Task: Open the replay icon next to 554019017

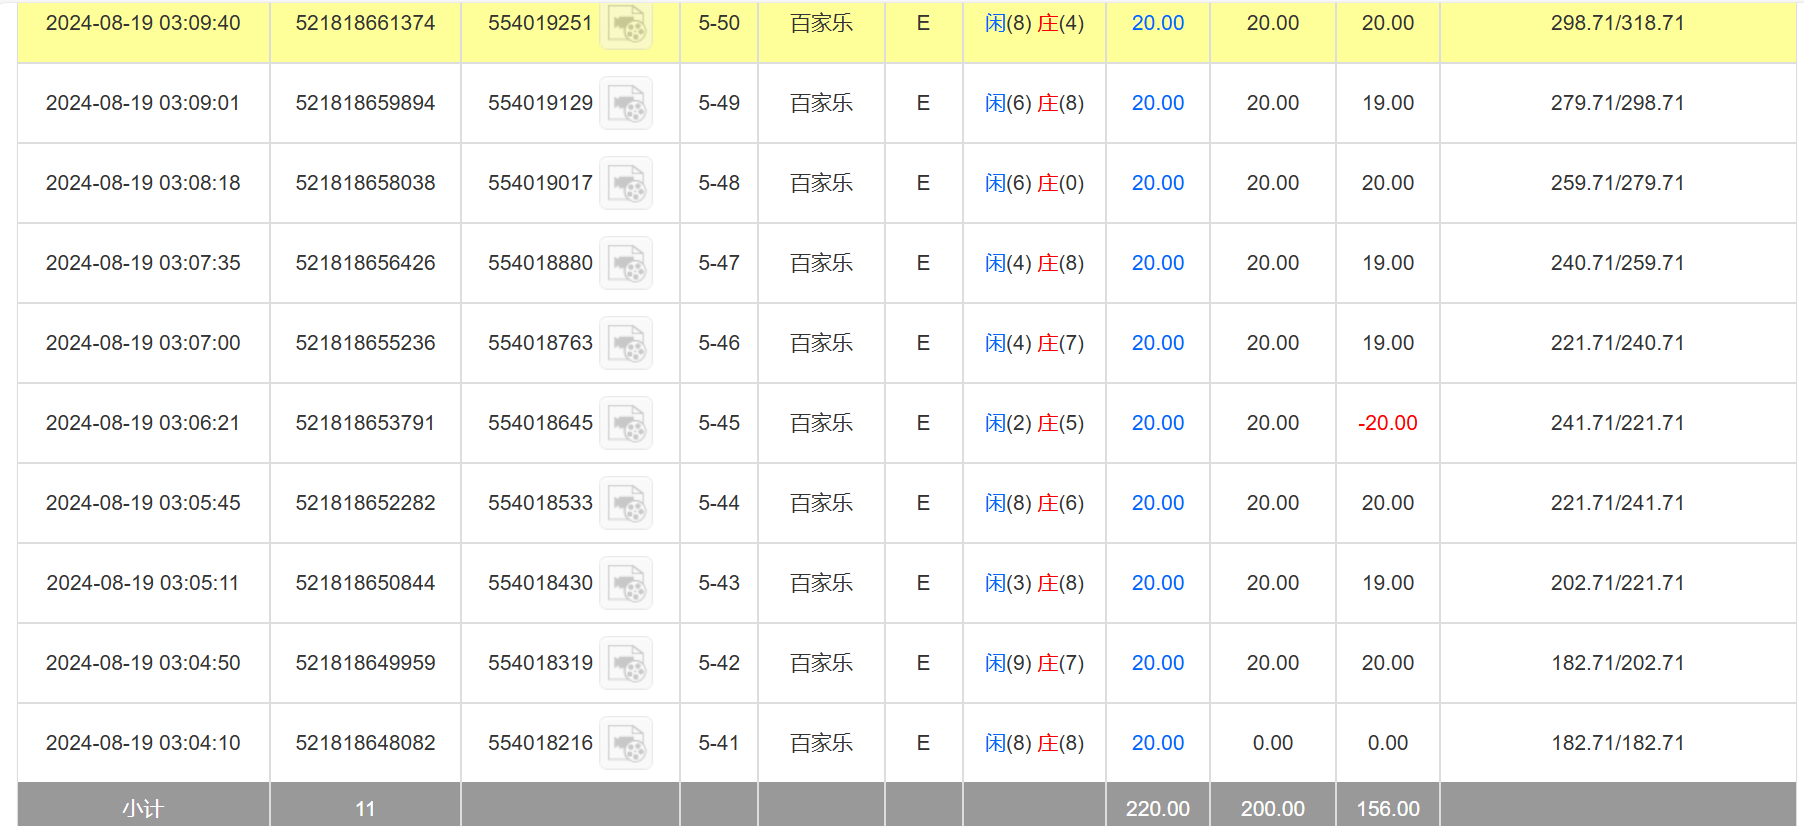Action: pos(626,184)
